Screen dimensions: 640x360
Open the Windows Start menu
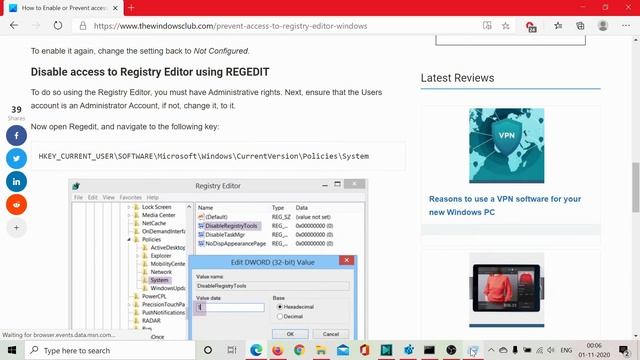(x=12, y=350)
